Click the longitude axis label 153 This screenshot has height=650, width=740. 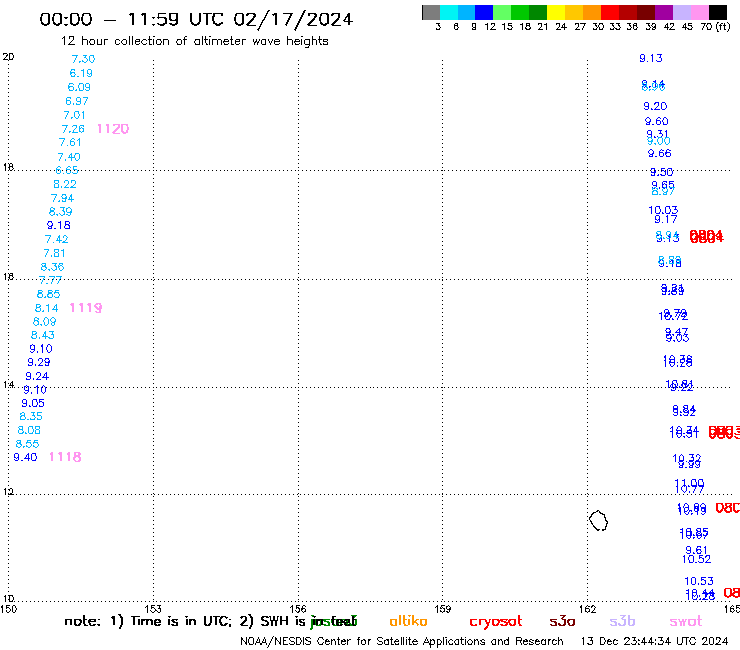(153, 609)
